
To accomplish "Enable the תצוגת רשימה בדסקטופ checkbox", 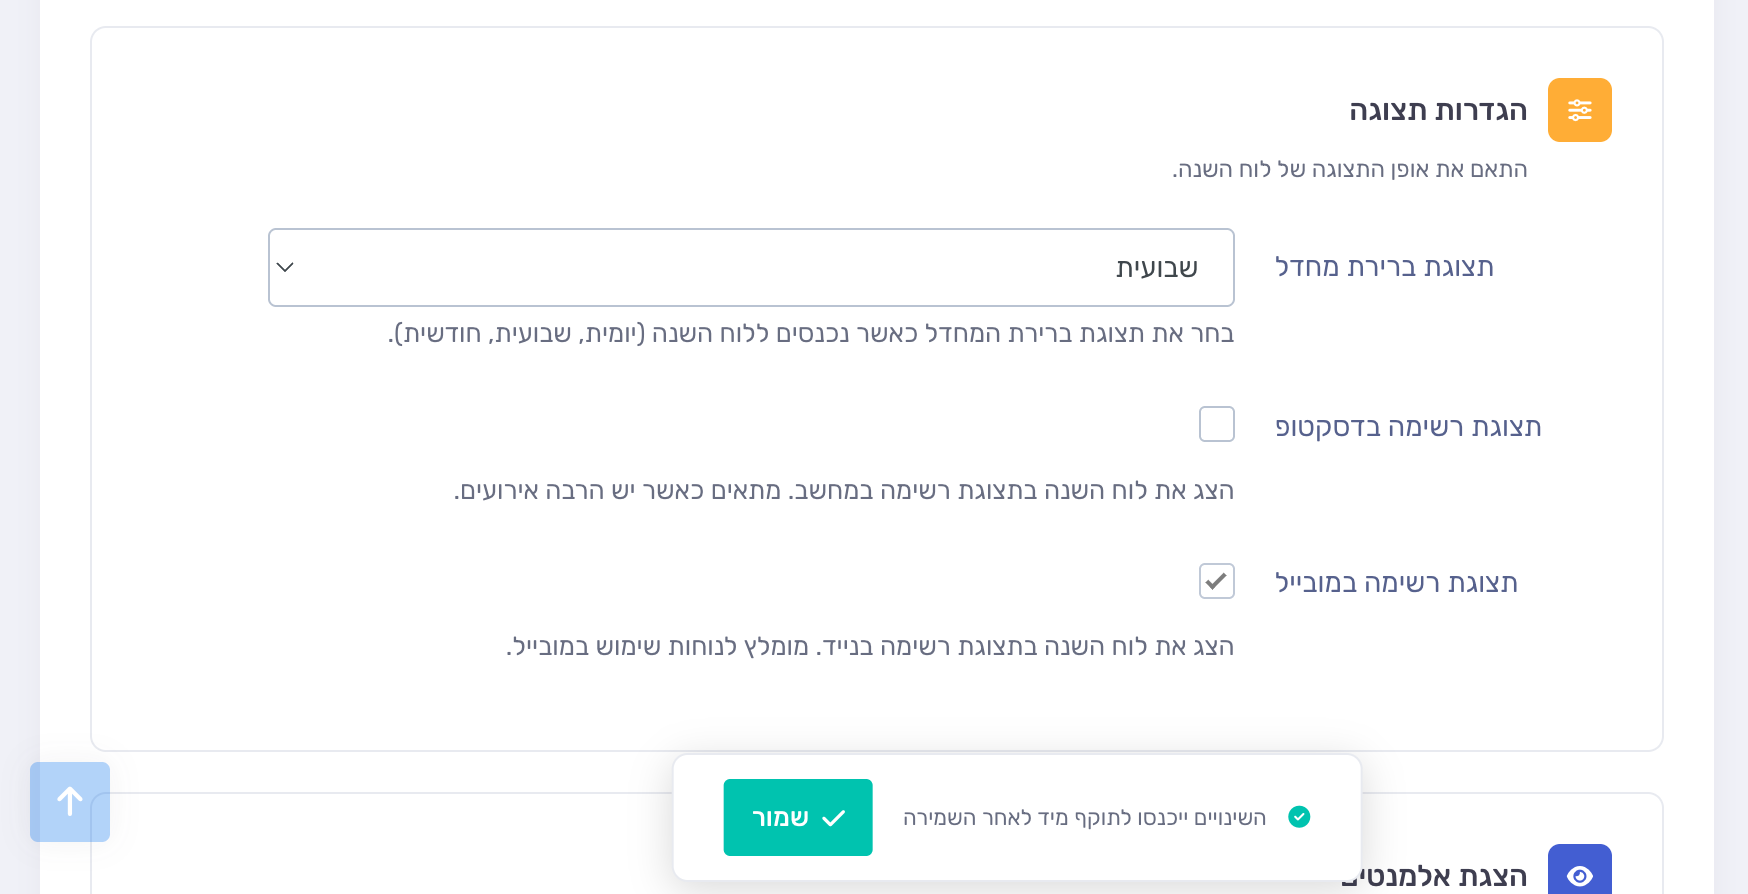I will coord(1216,424).
